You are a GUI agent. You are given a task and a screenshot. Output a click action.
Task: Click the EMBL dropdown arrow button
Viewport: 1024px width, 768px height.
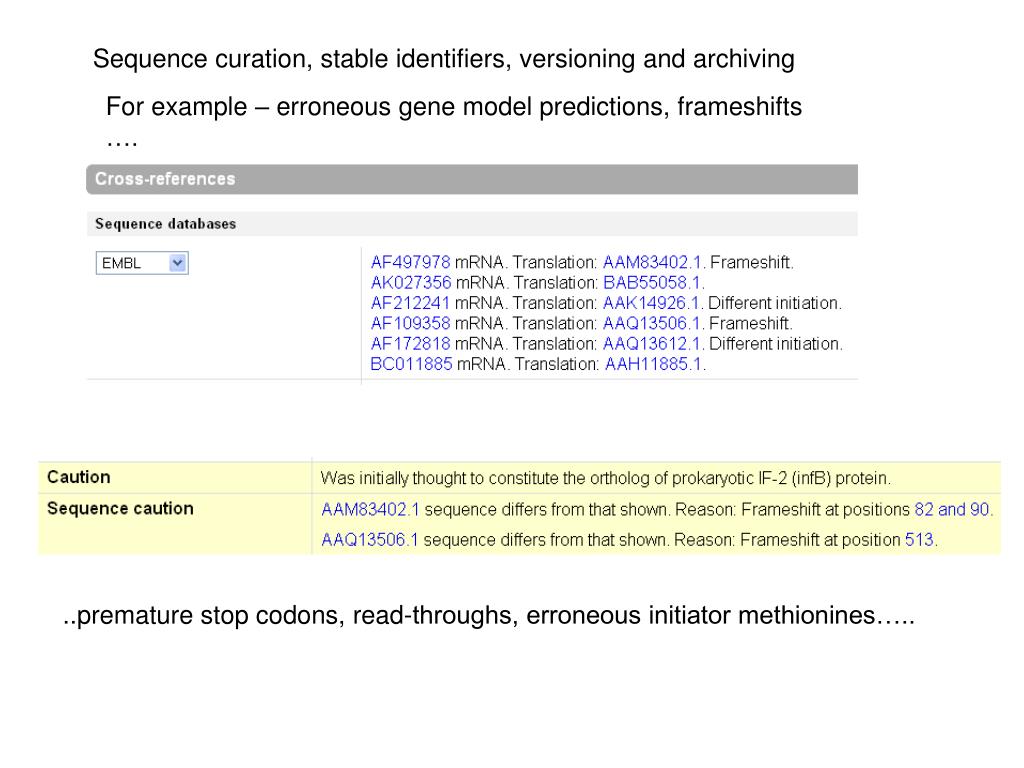pyautogui.click(x=178, y=263)
